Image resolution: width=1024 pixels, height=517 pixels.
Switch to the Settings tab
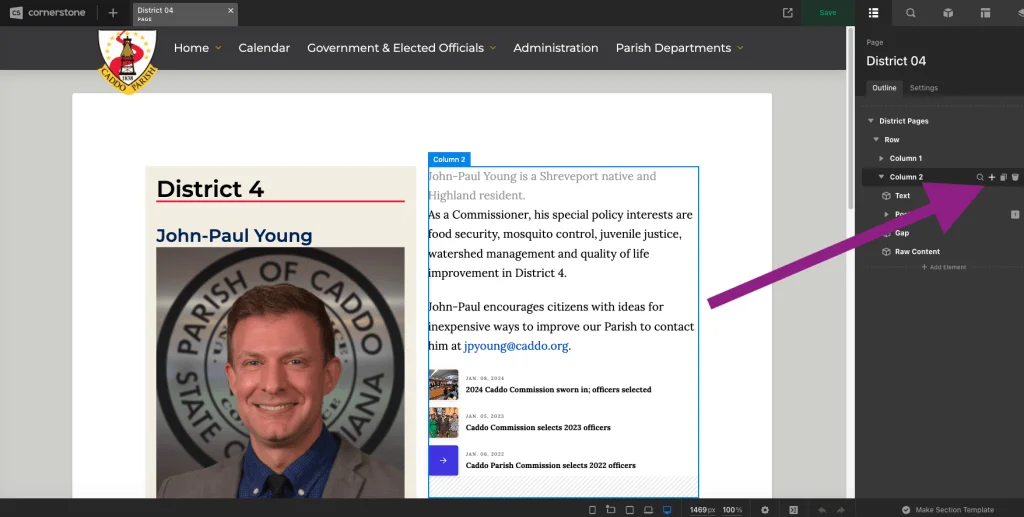click(923, 88)
